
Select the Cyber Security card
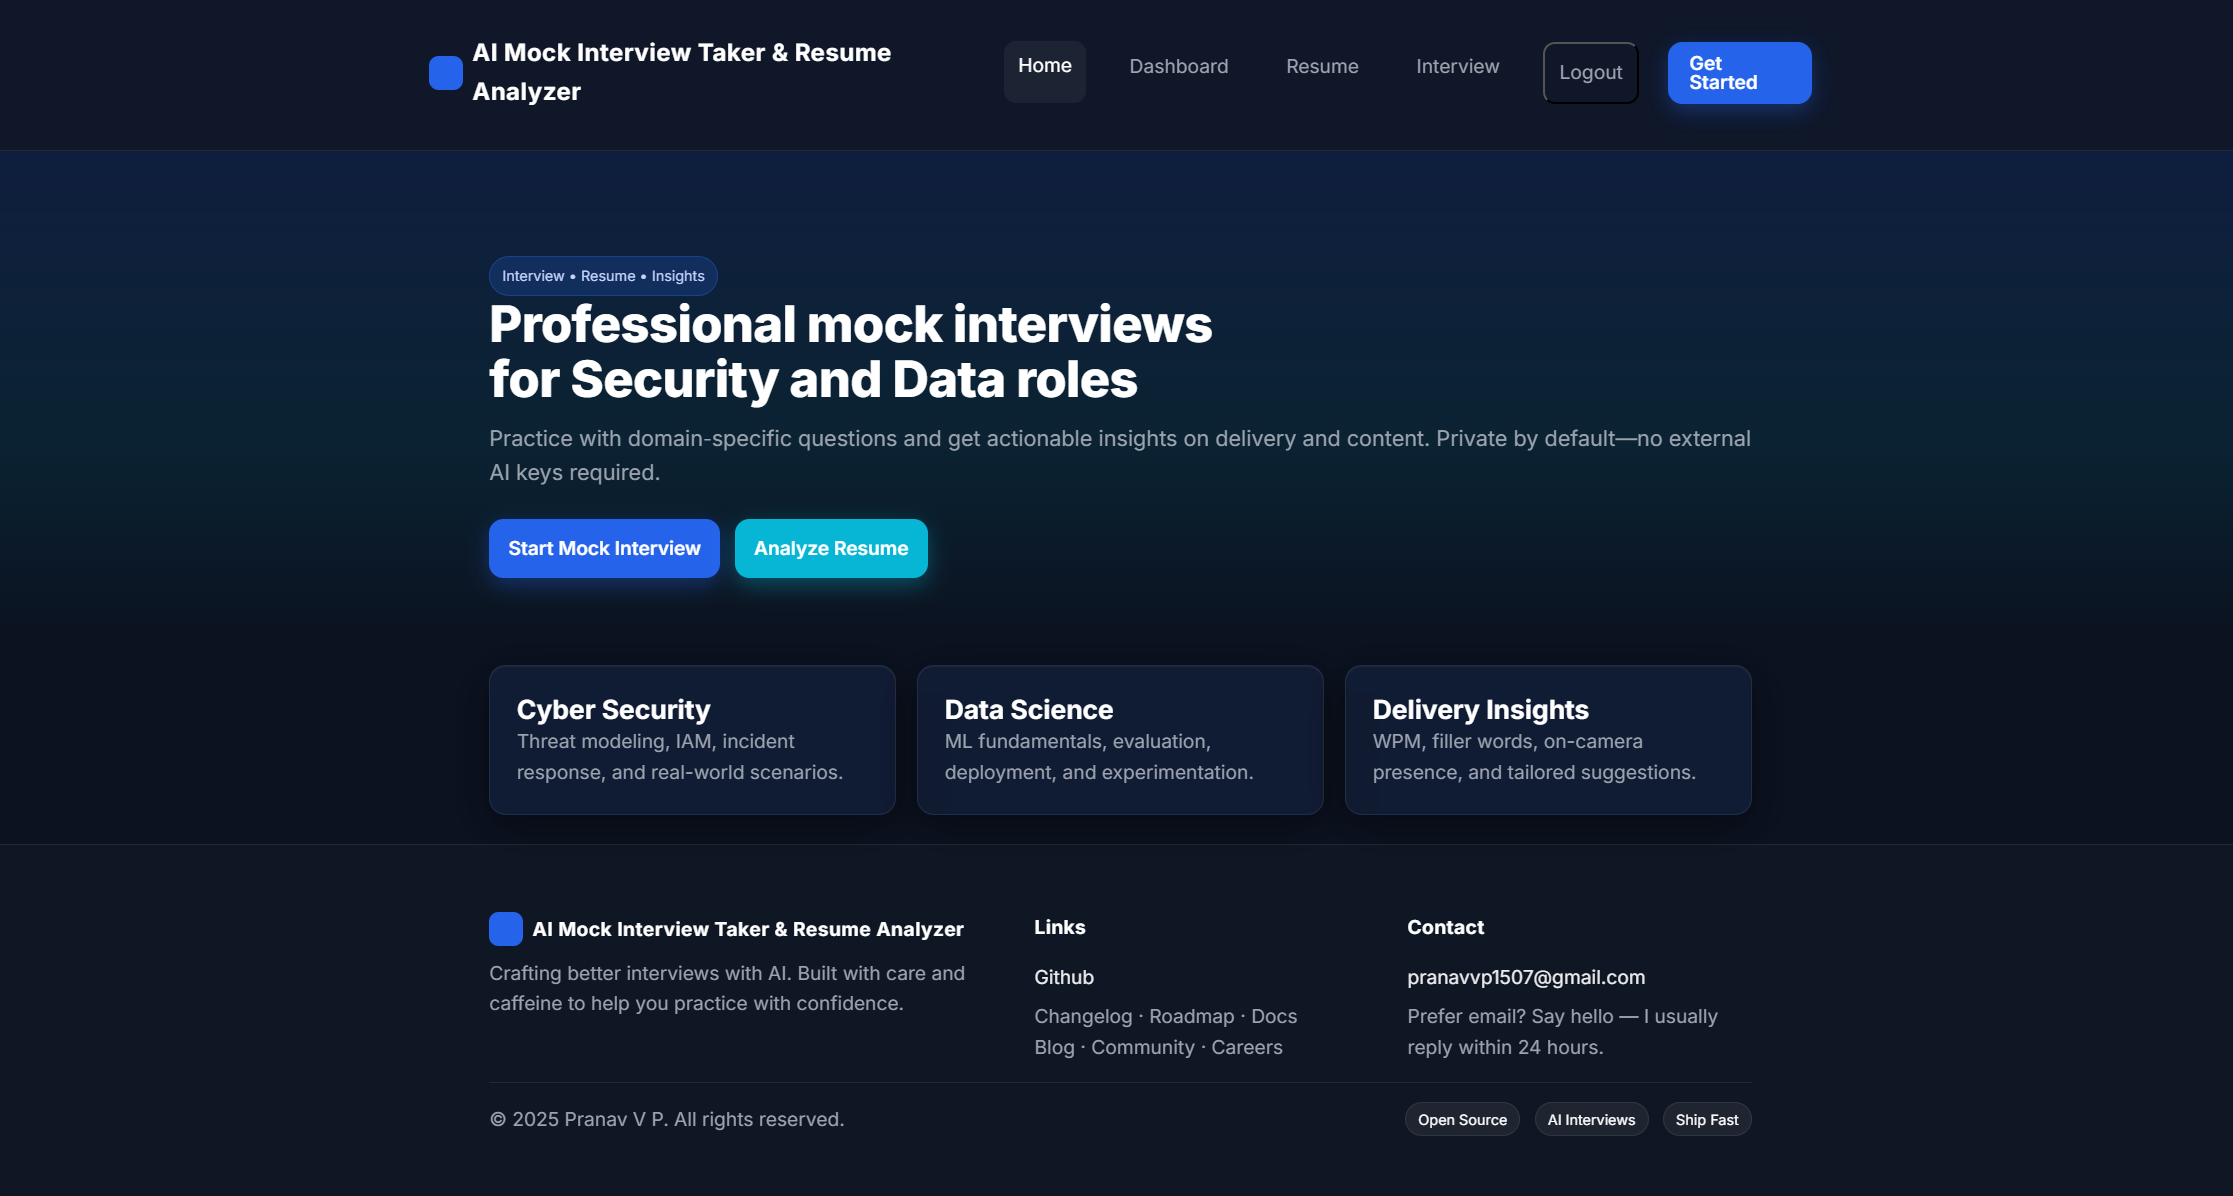tap(691, 739)
